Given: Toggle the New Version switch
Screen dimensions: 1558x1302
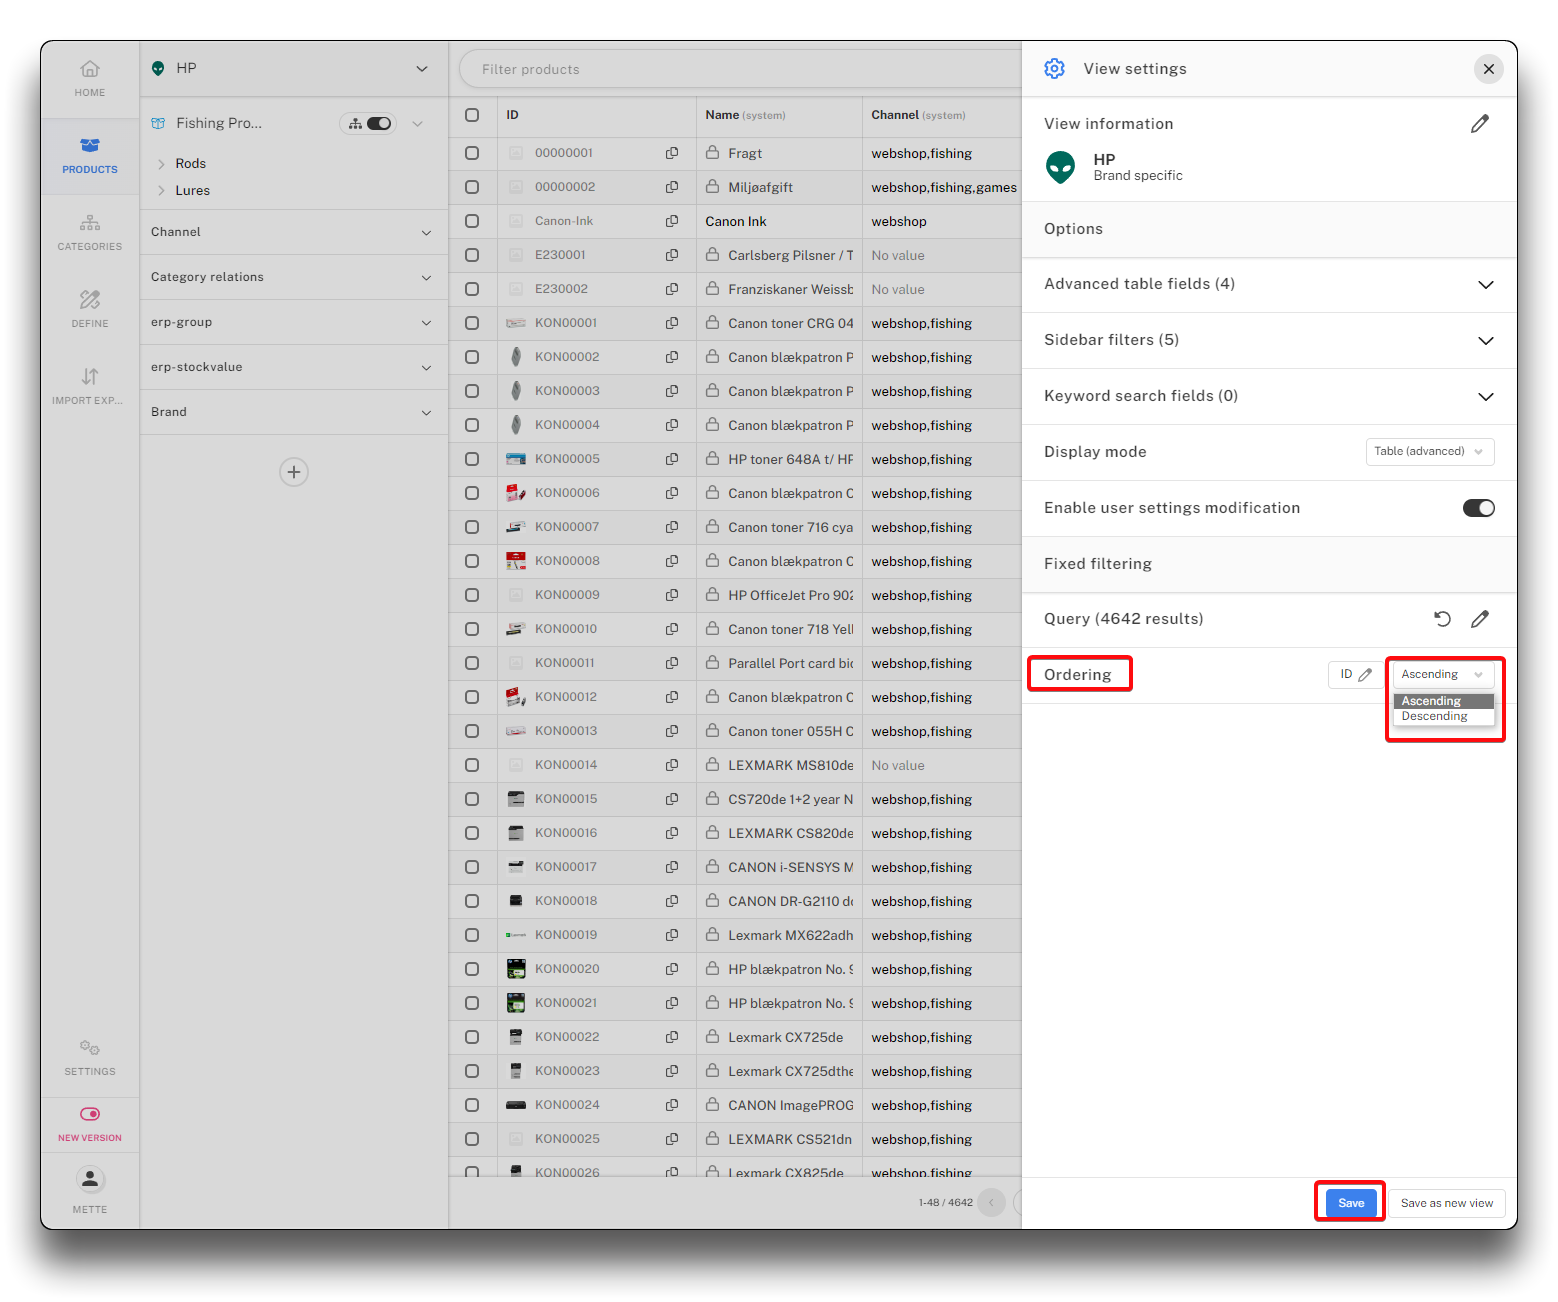Looking at the screenshot, I should [x=90, y=1114].
